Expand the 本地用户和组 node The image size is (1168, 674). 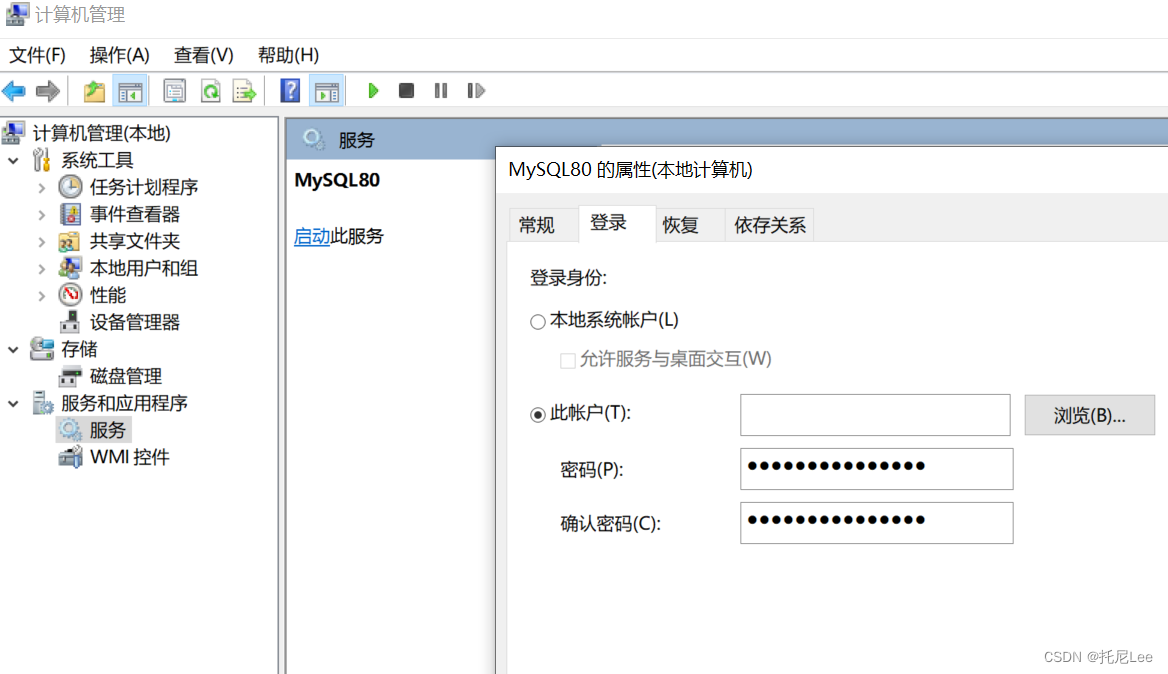tap(41, 267)
